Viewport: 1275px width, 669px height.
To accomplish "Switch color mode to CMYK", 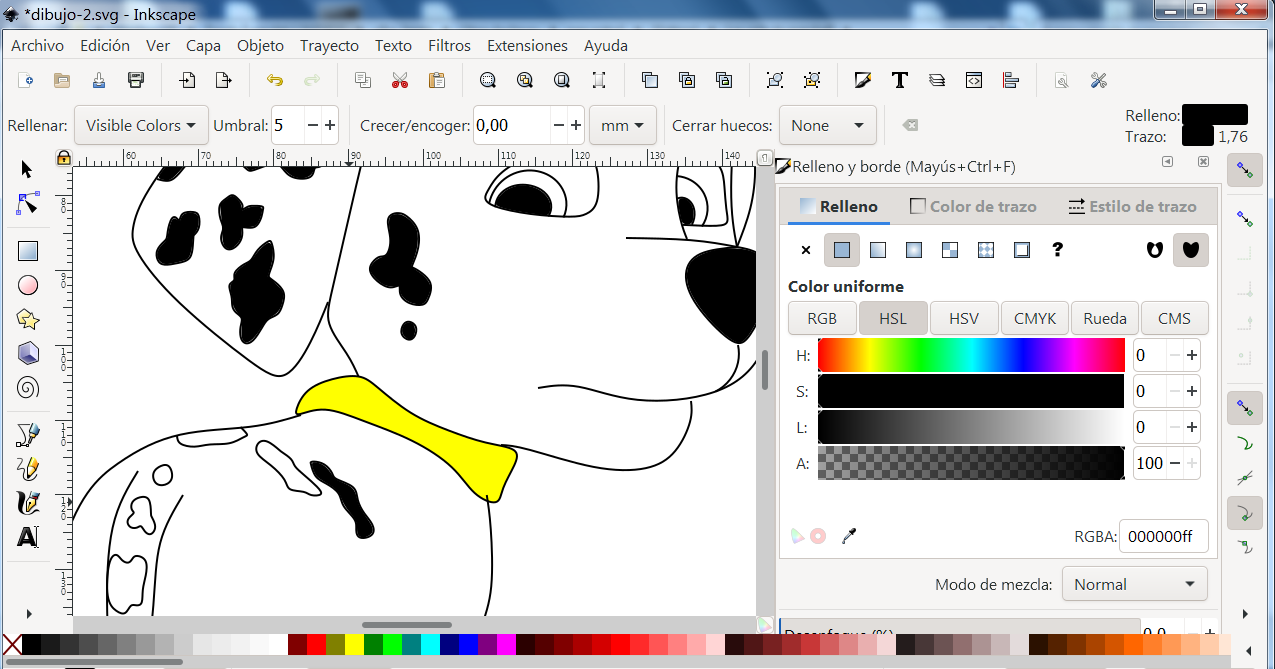I will pyautogui.click(x=1035, y=318).
